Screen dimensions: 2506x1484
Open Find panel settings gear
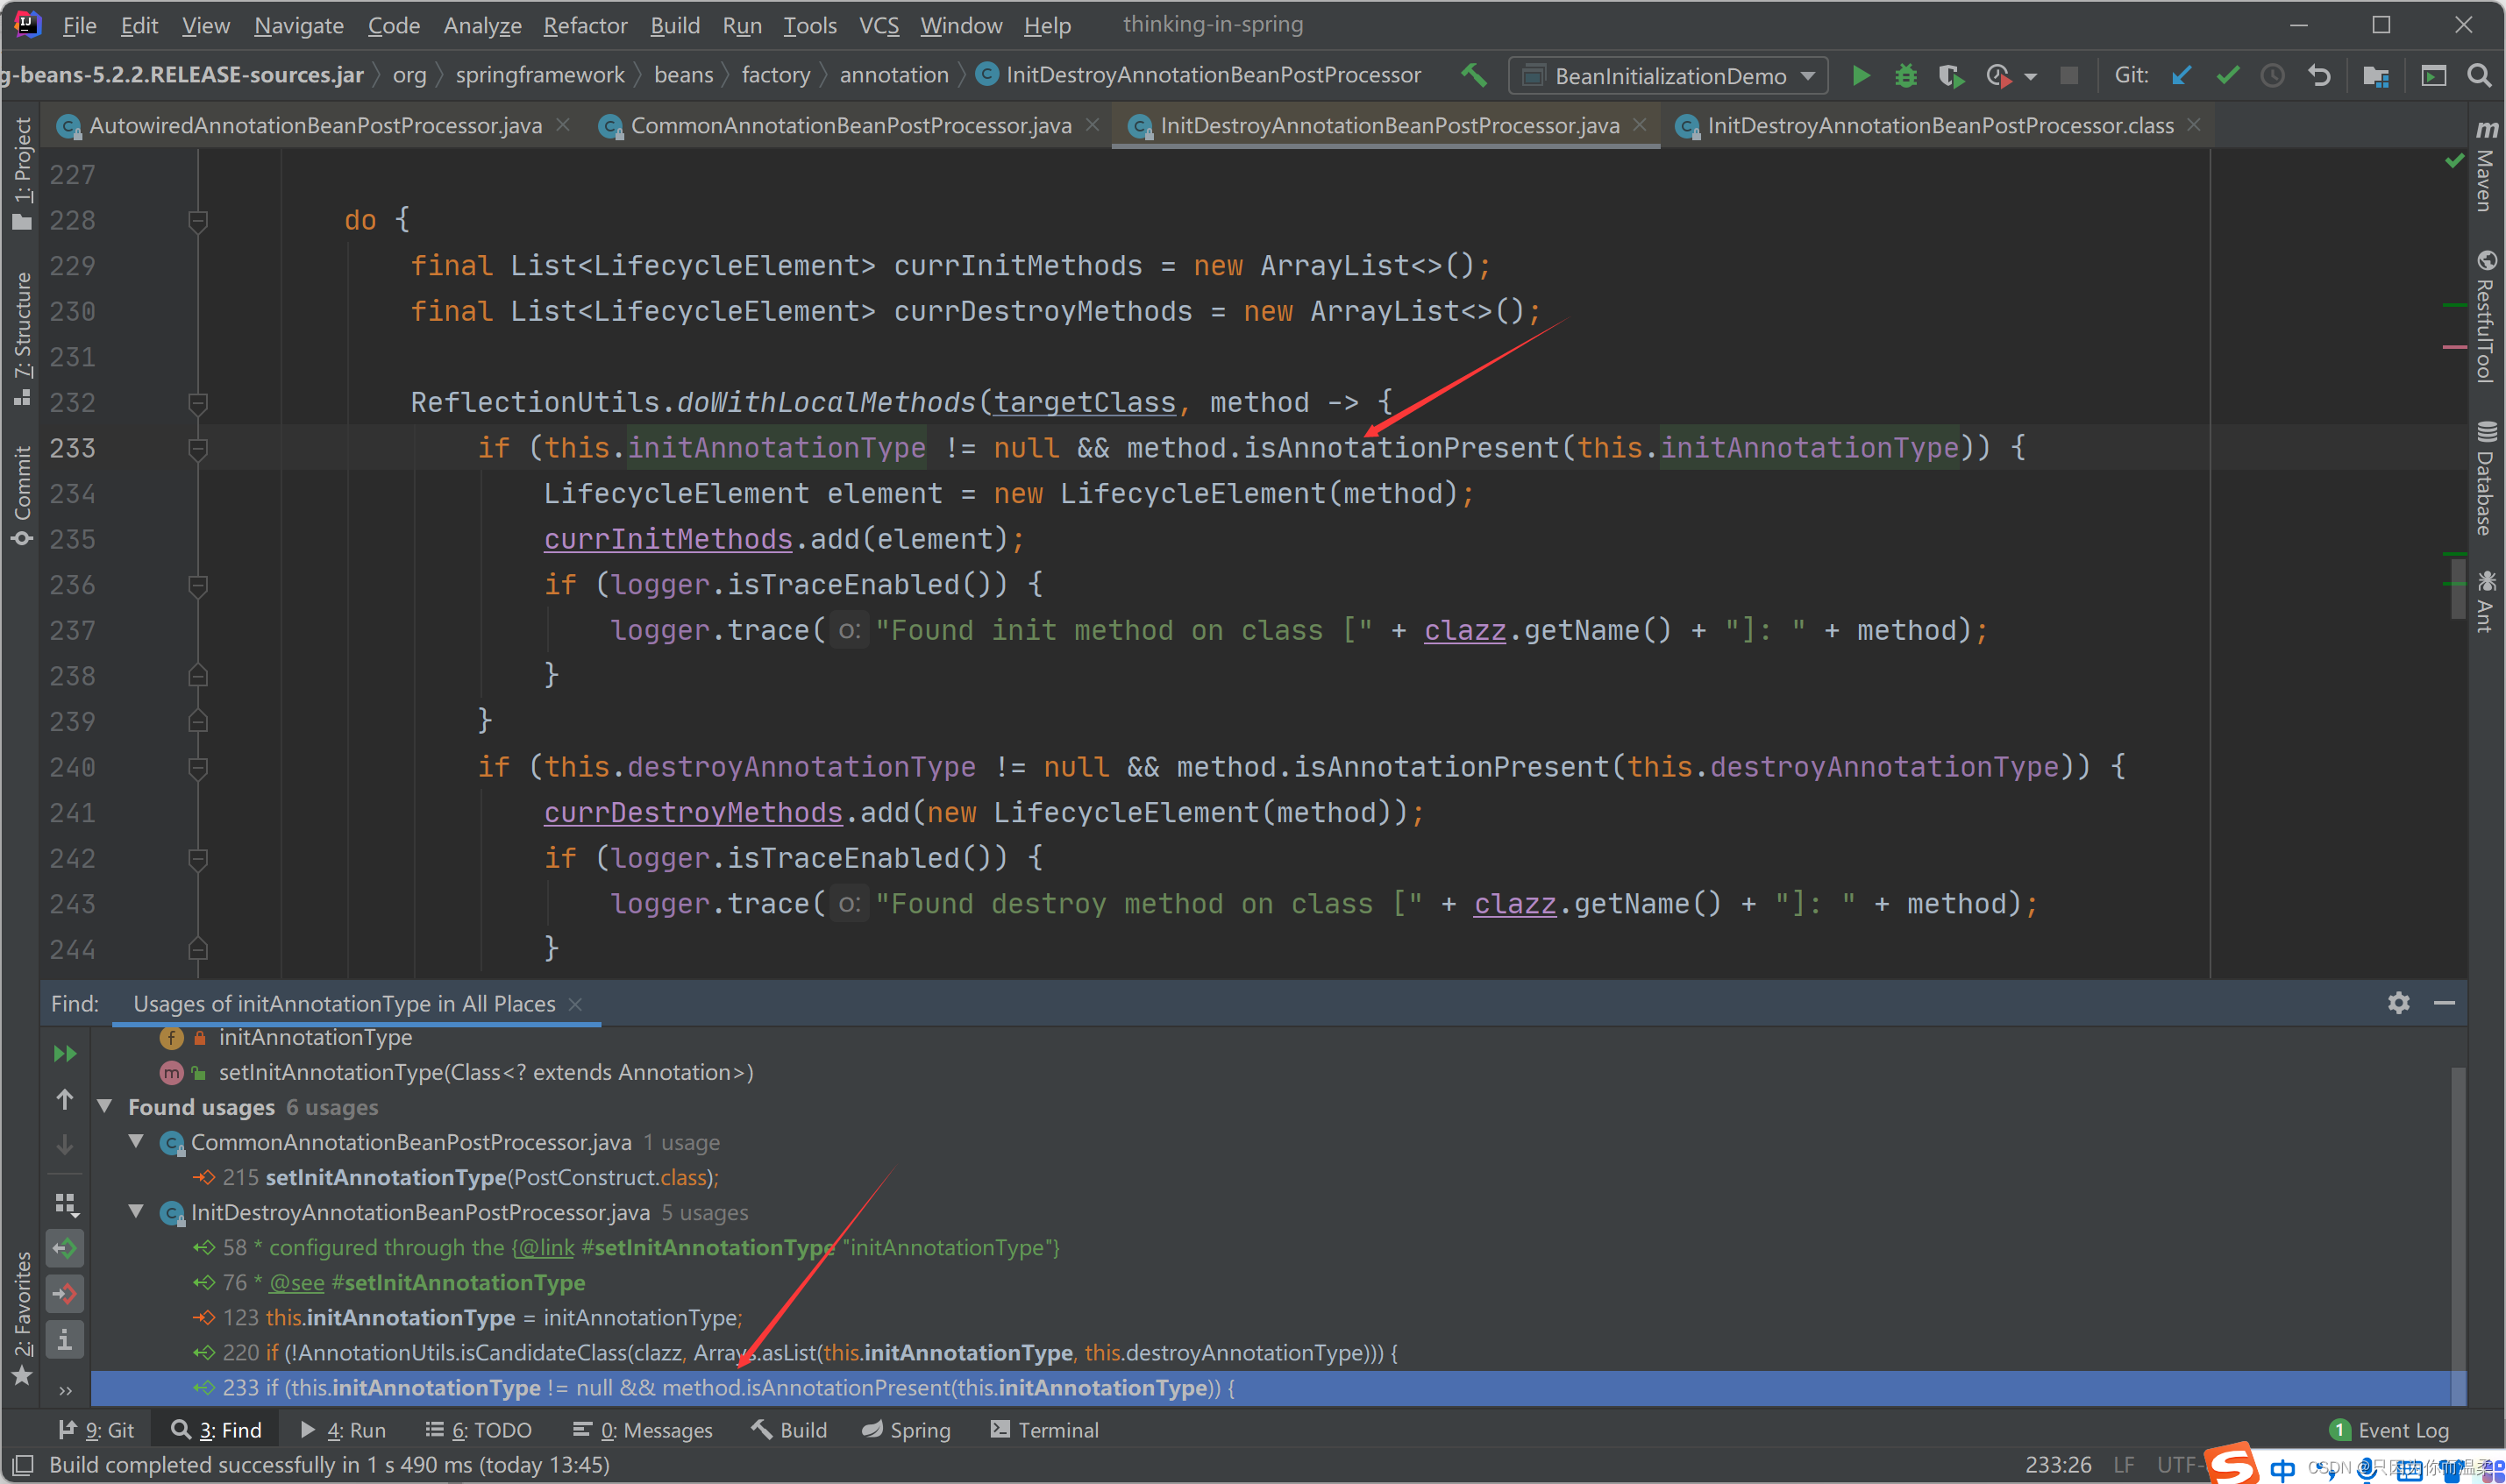pyautogui.click(x=2398, y=1002)
